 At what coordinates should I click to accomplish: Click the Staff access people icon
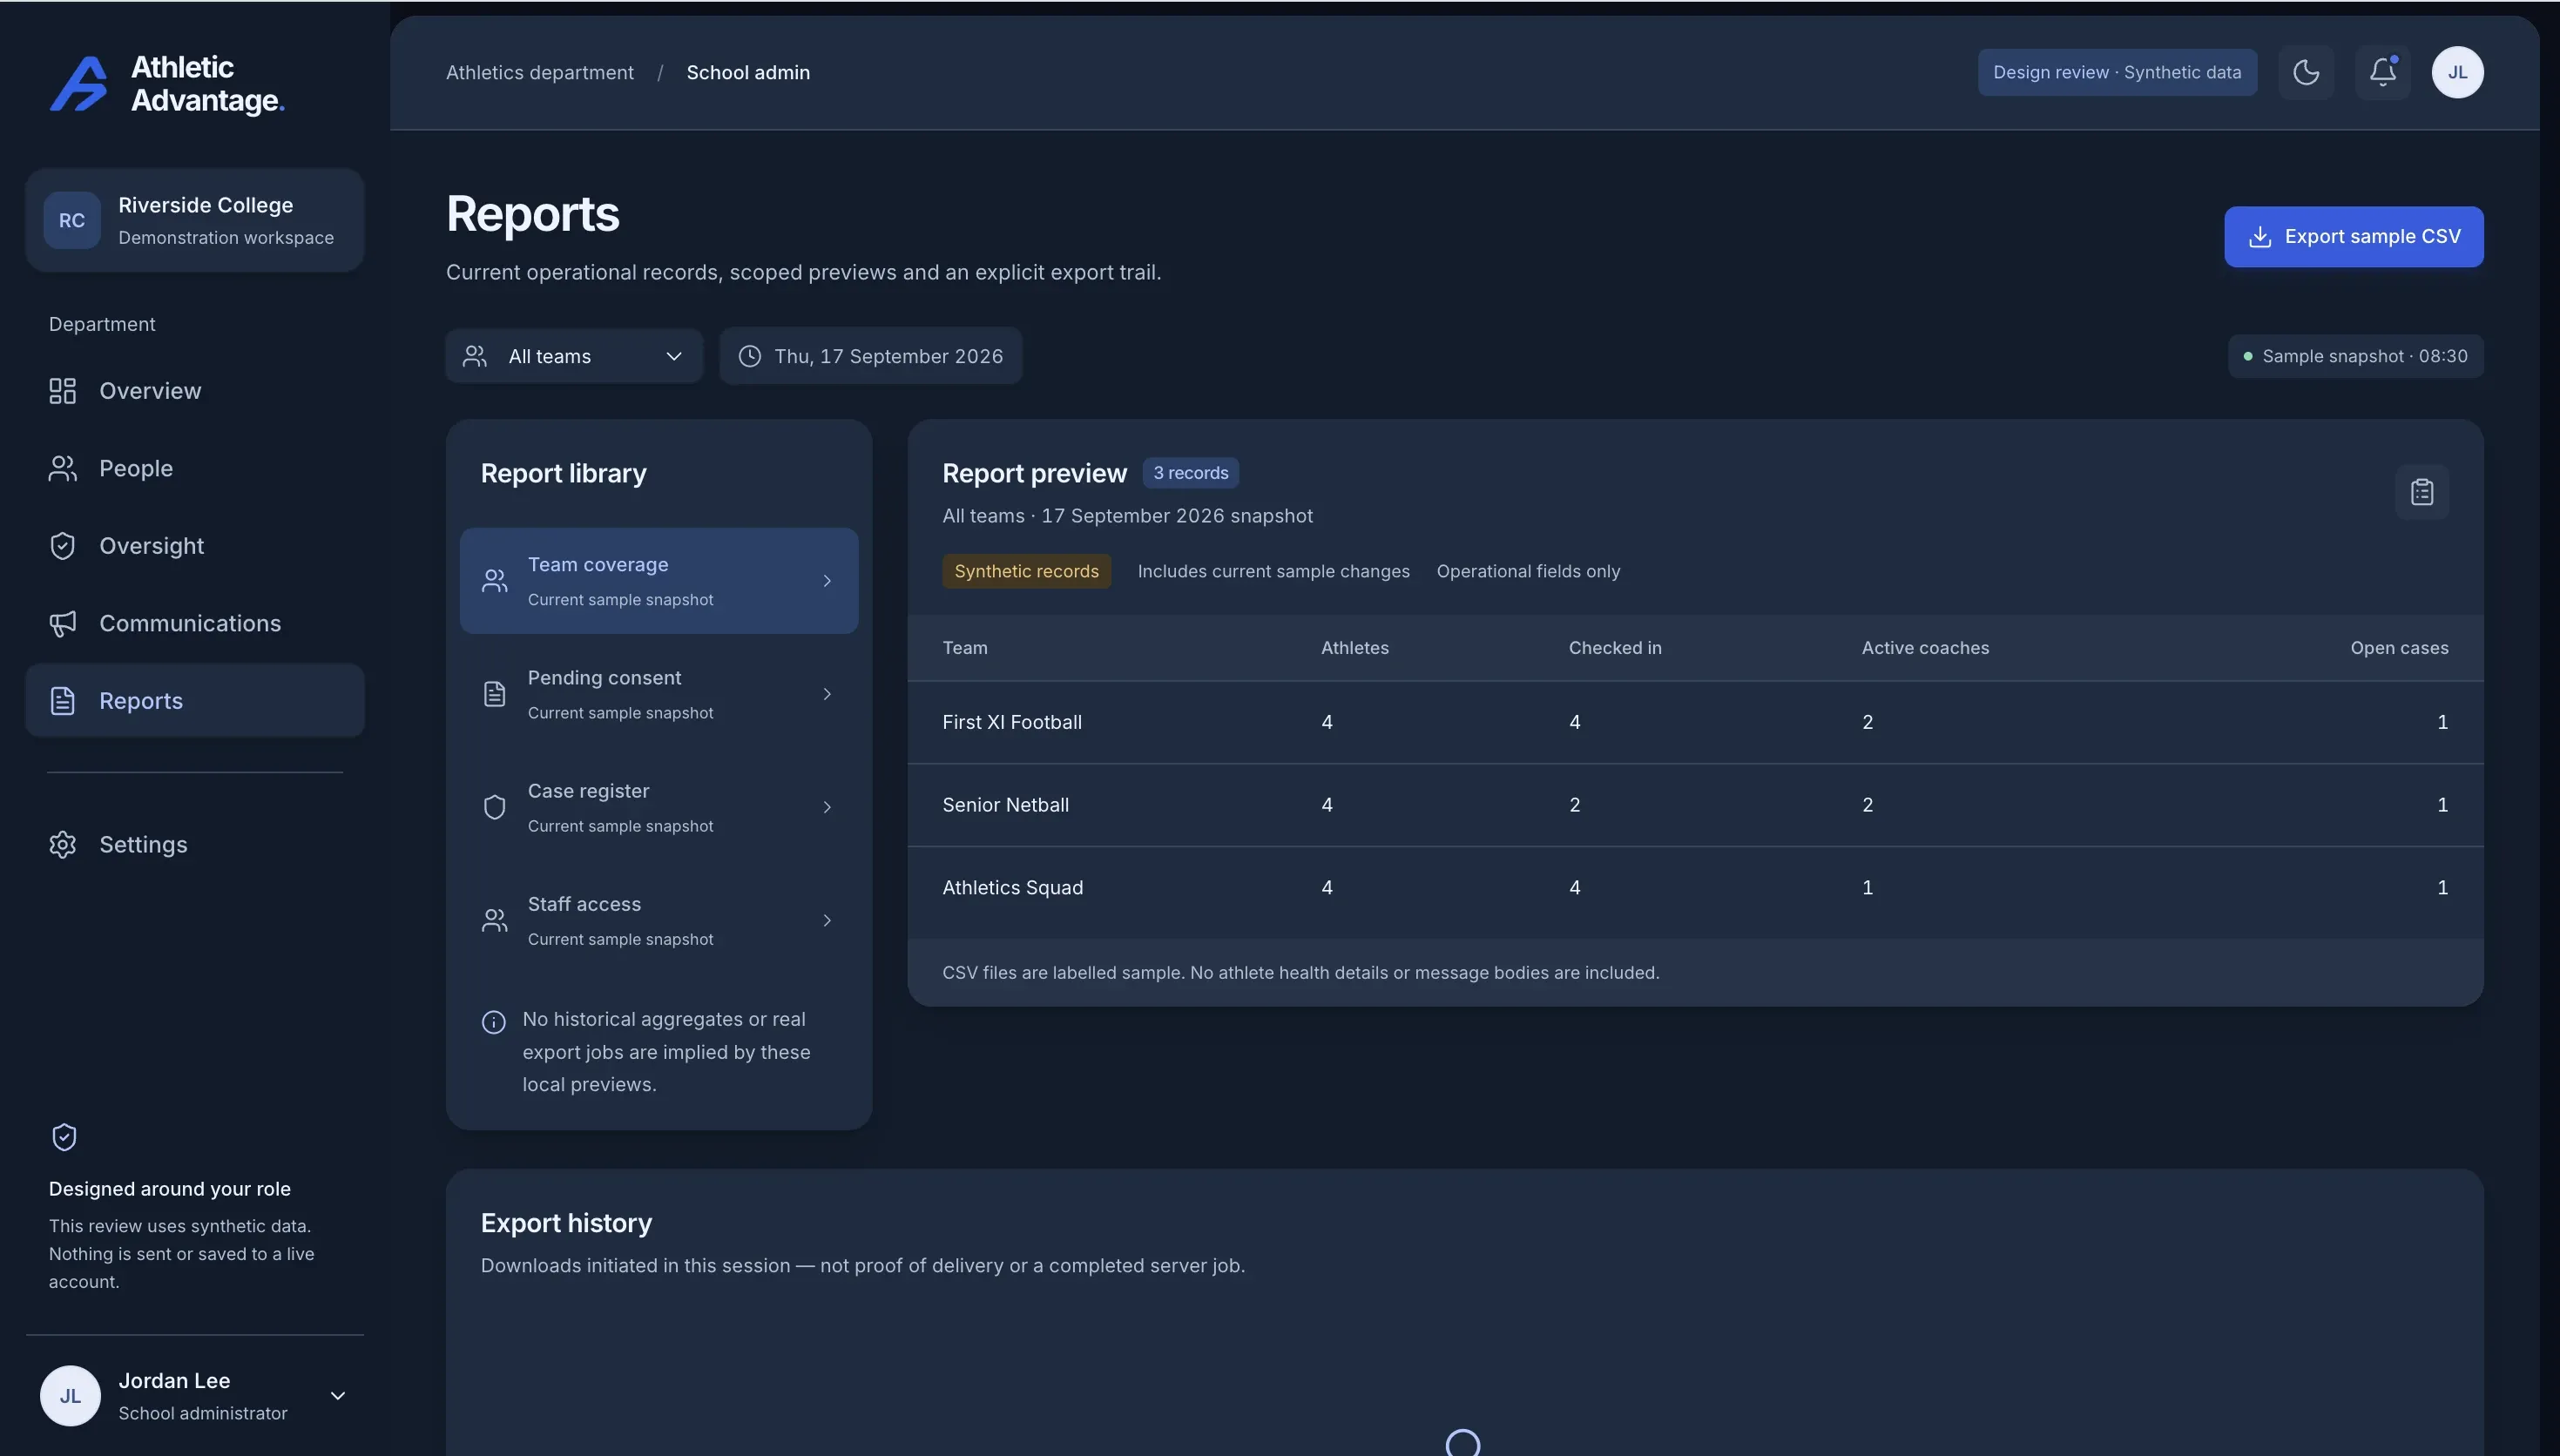click(494, 920)
